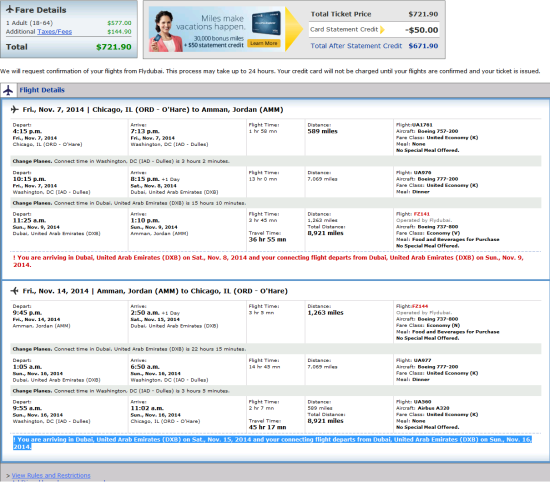Screen dimensions: 550x482
Task: Click the red FZ141 flight number
Action: click(x=421, y=214)
